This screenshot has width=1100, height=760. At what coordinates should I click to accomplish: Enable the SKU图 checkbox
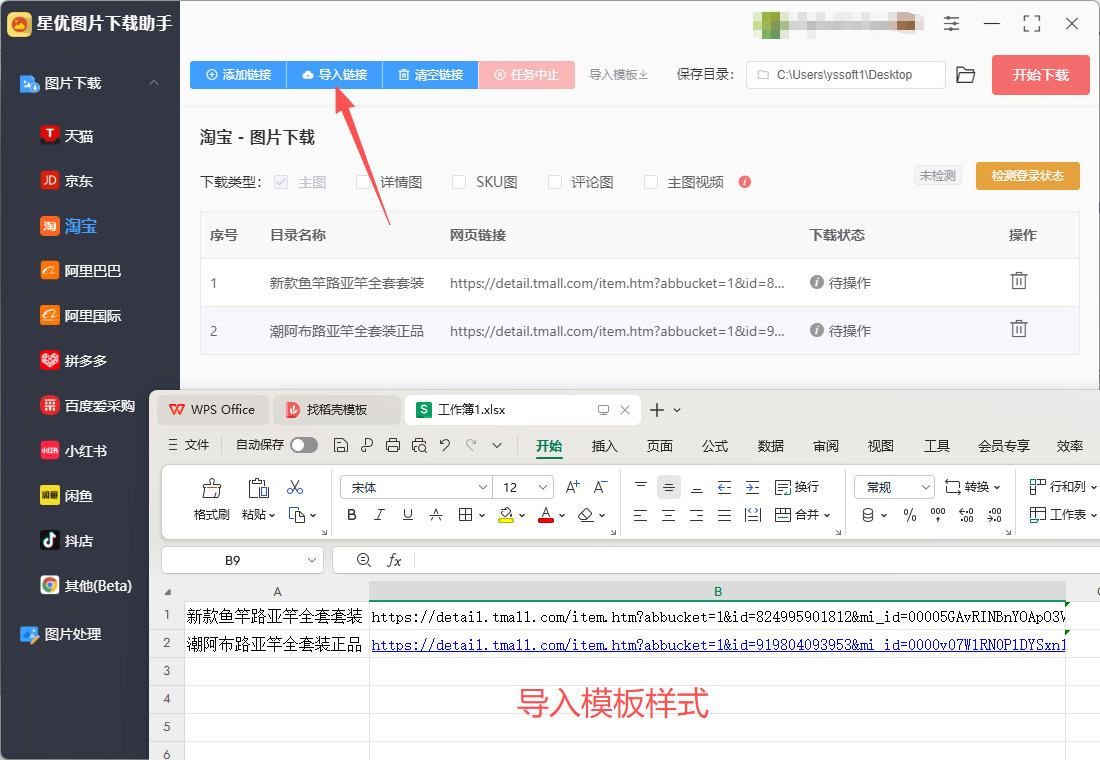[x=459, y=182]
